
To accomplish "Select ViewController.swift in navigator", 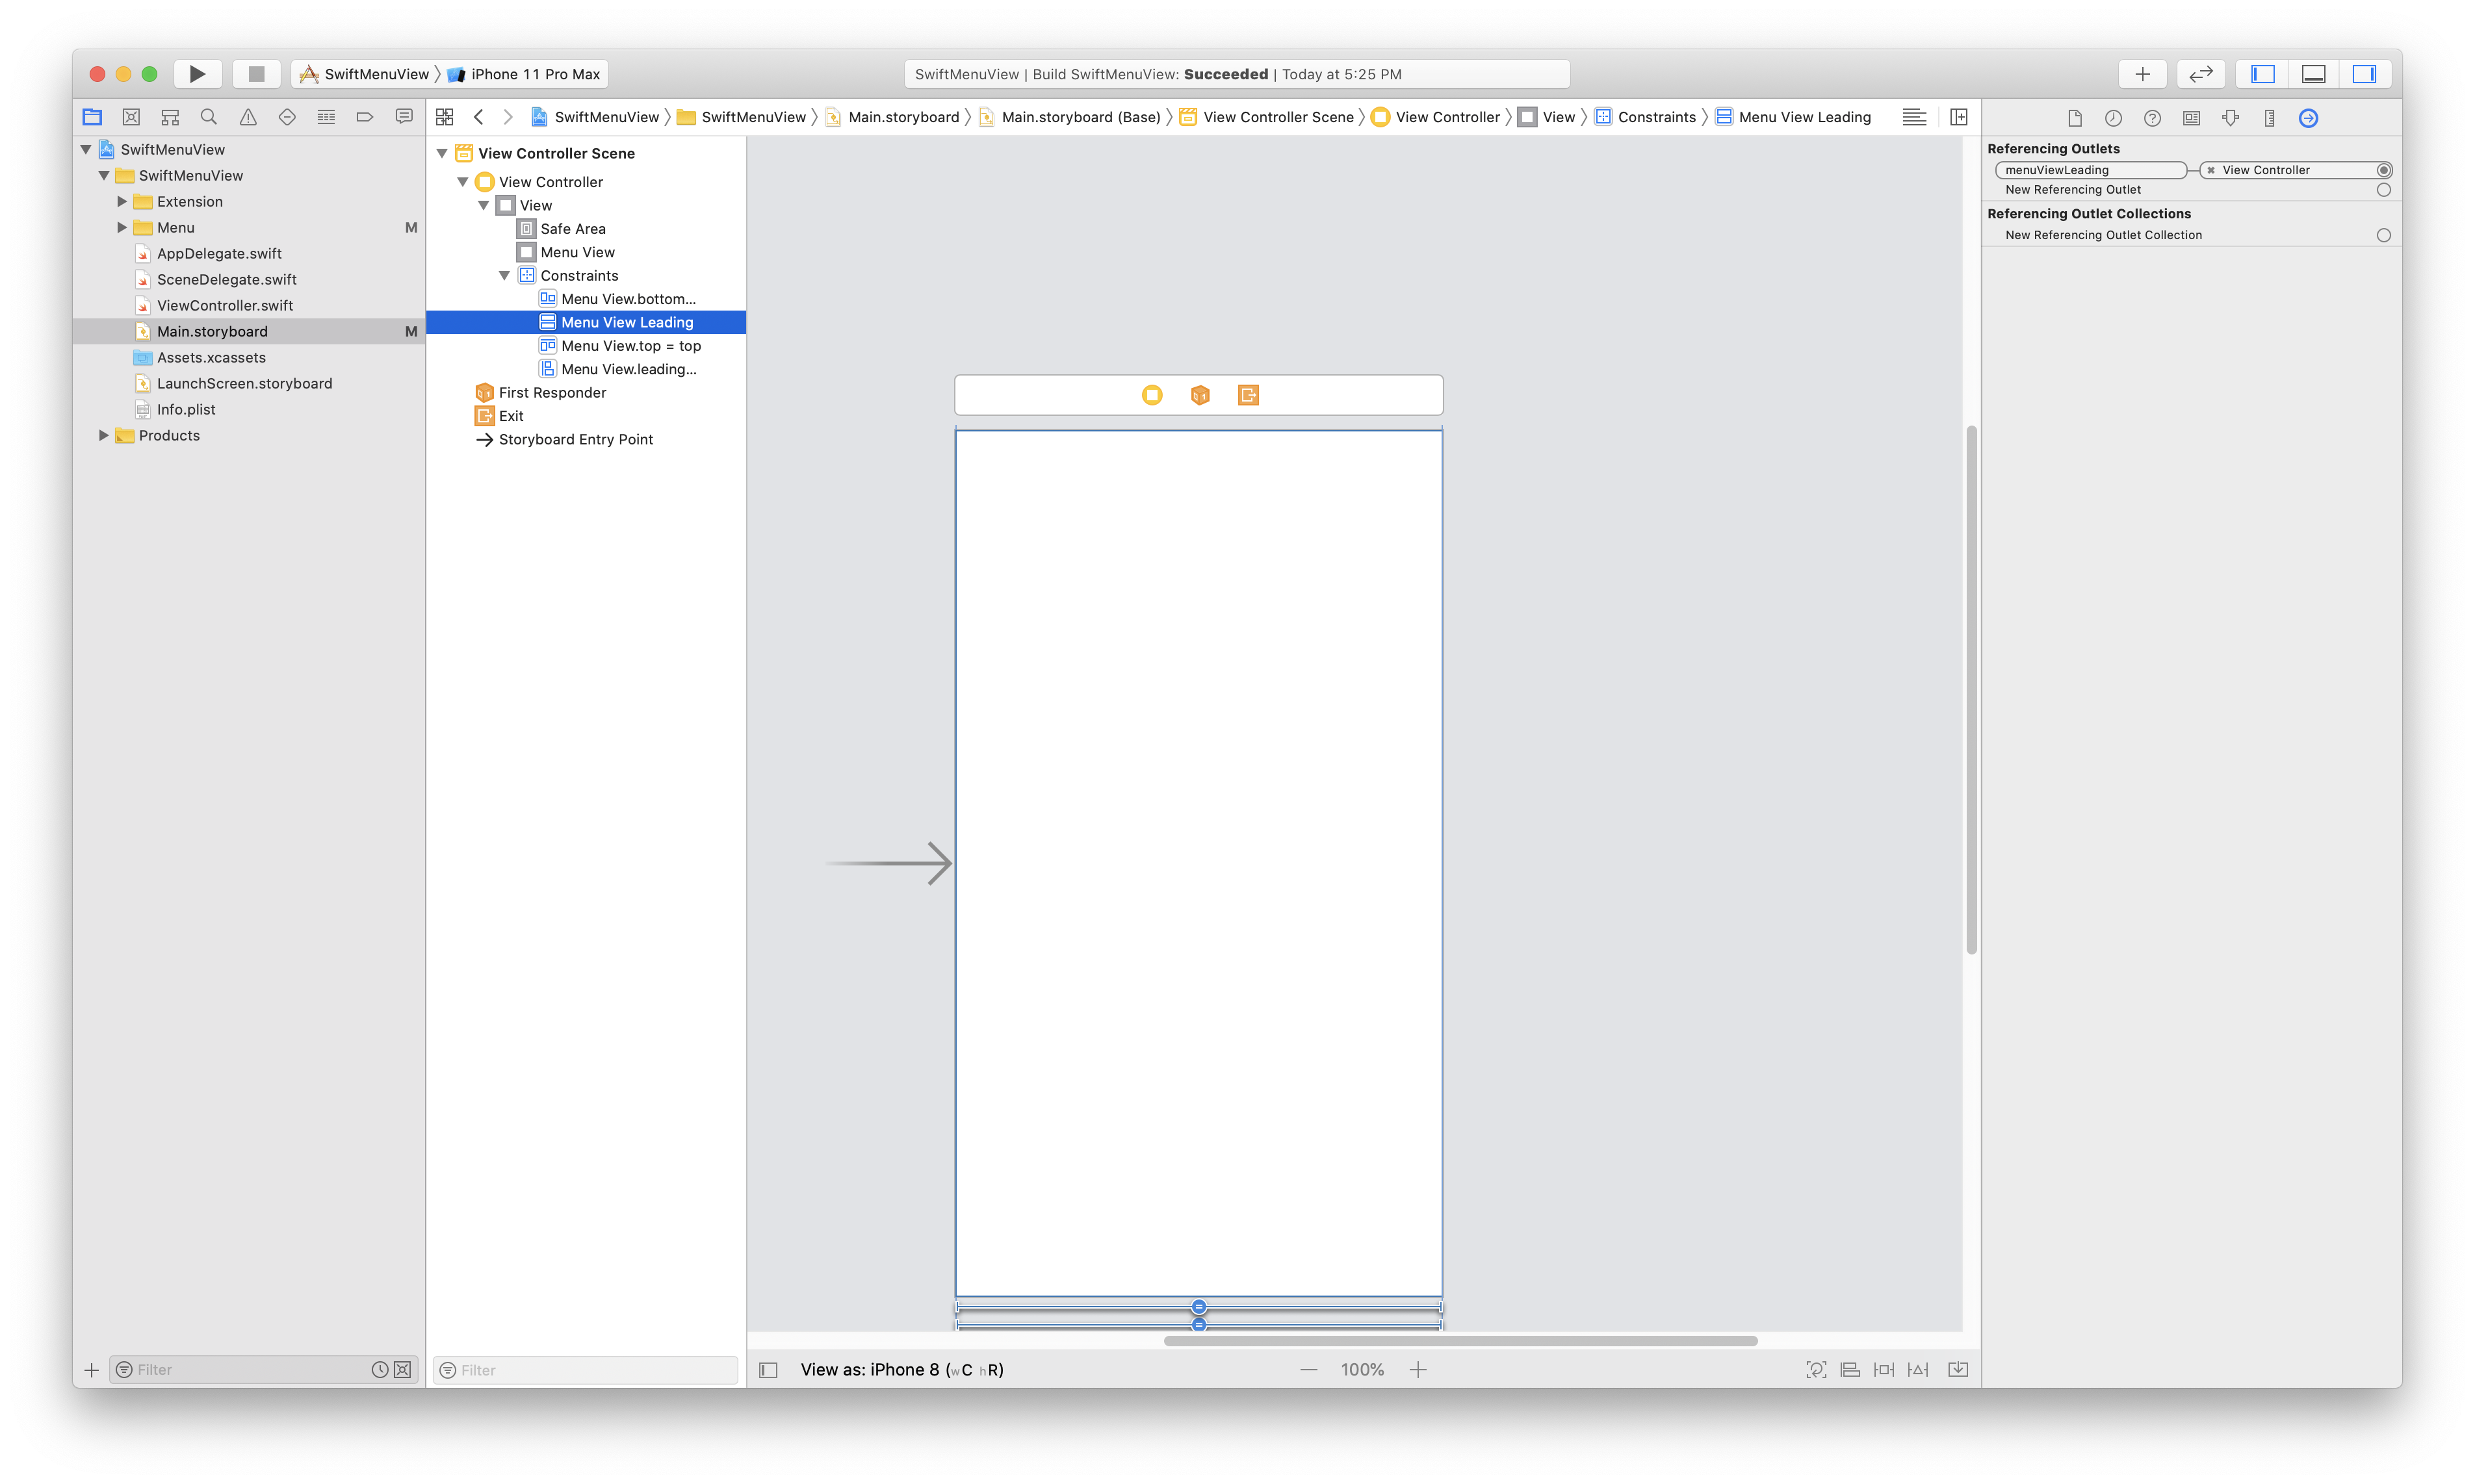I will click(224, 305).
